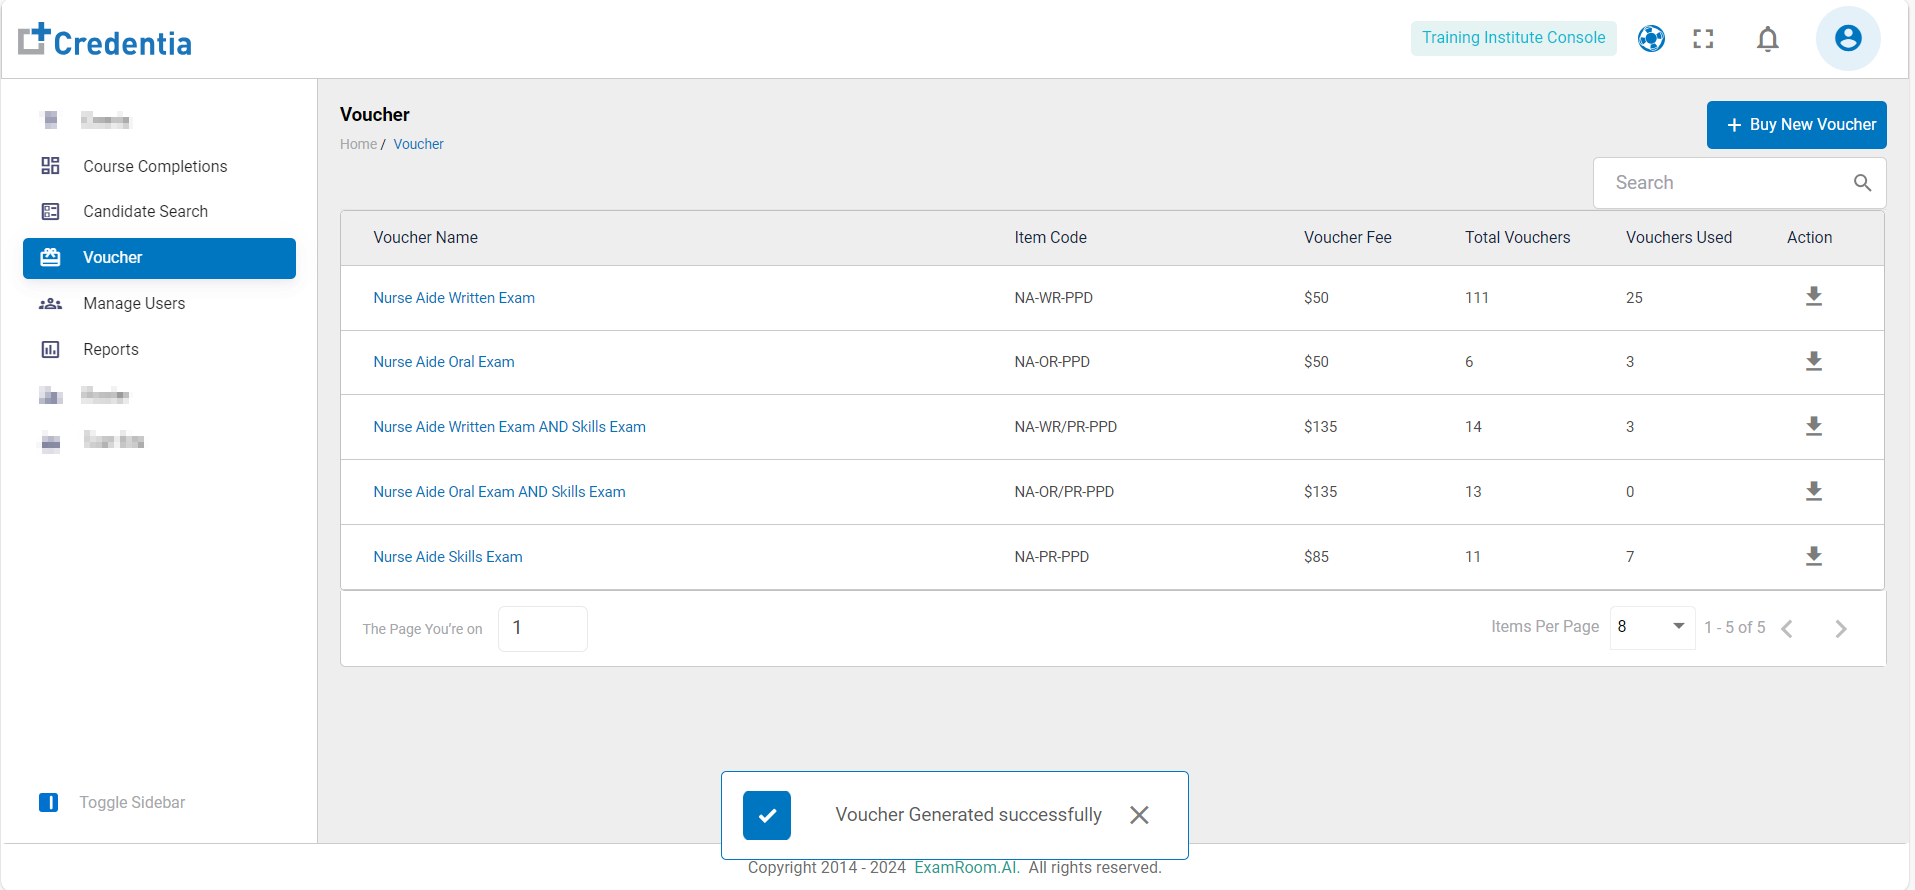The height and width of the screenshot is (890, 1915).
Task: Go to next page arrow
Action: (1841, 629)
